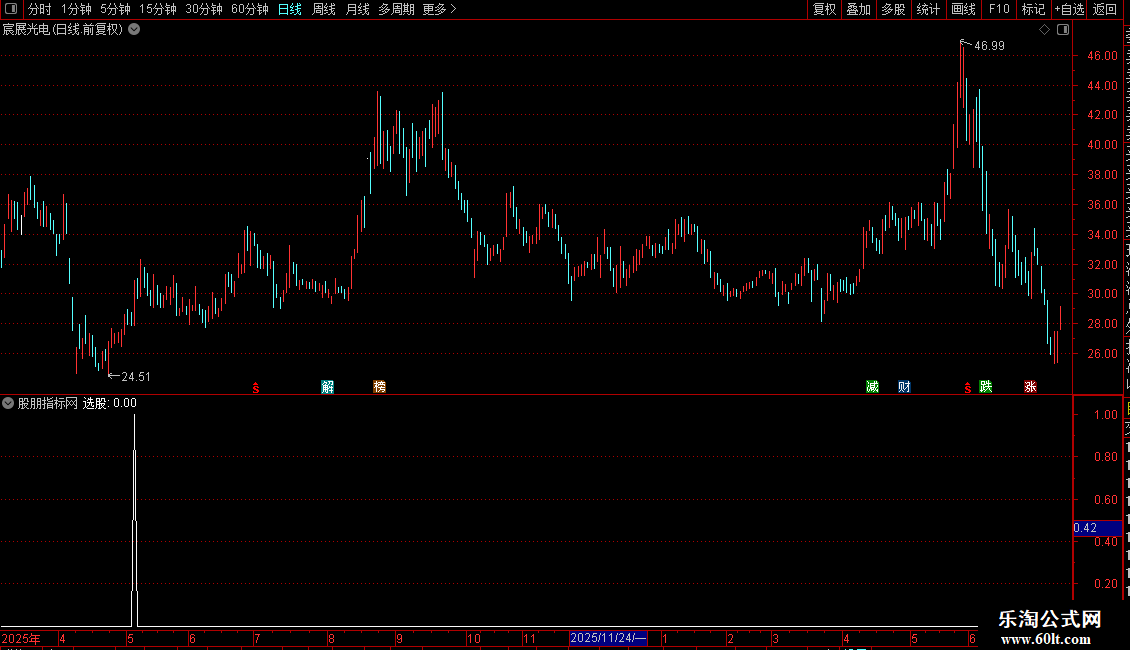Click the diamond icon near chart top-right
The height and width of the screenshot is (650, 1130).
pos(1044,30)
